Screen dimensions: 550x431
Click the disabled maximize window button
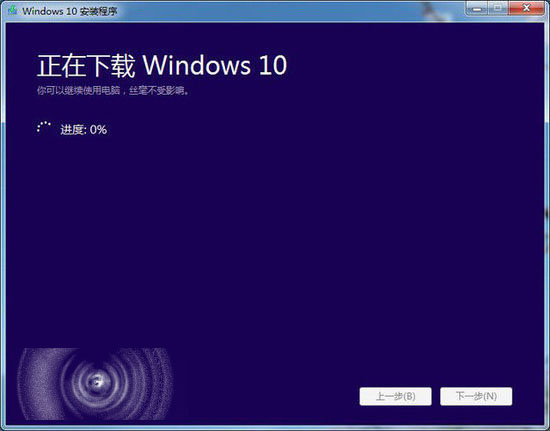coord(498,8)
